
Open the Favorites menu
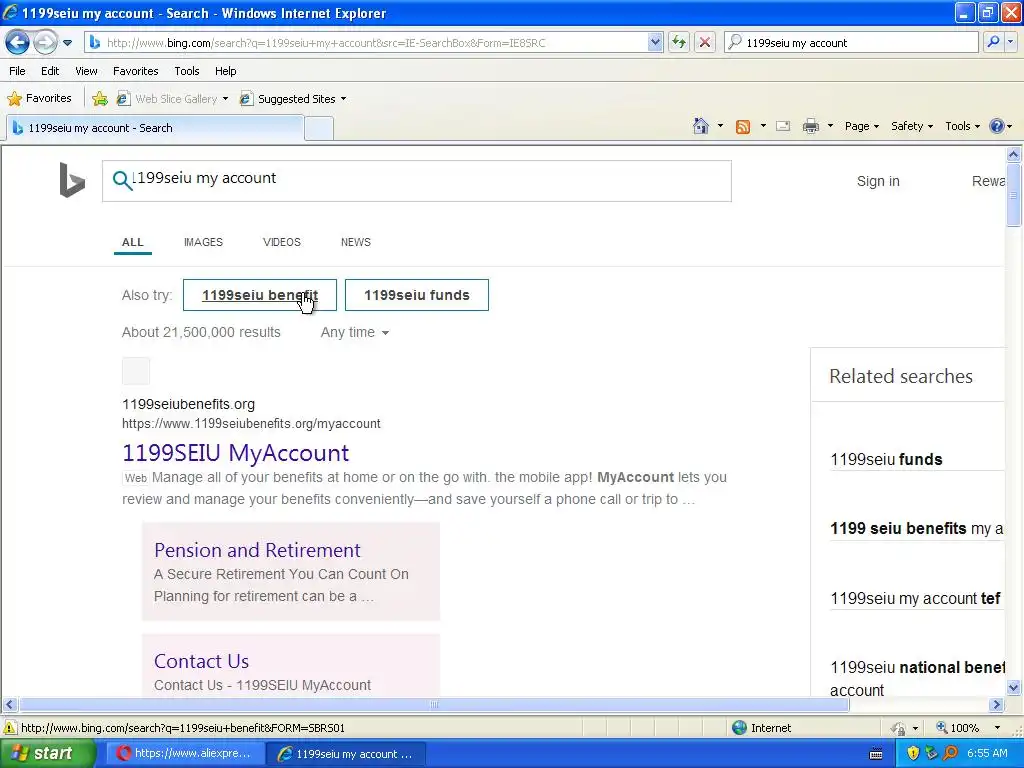[x=135, y=71]
